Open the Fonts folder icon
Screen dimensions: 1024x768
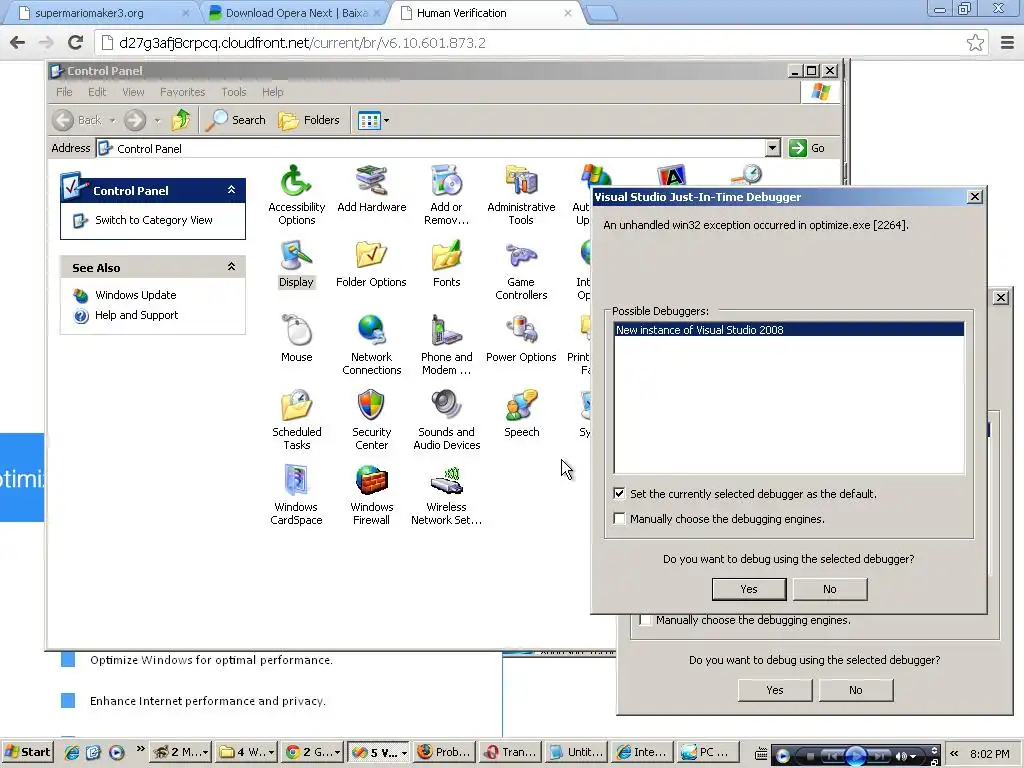(447, 264)
